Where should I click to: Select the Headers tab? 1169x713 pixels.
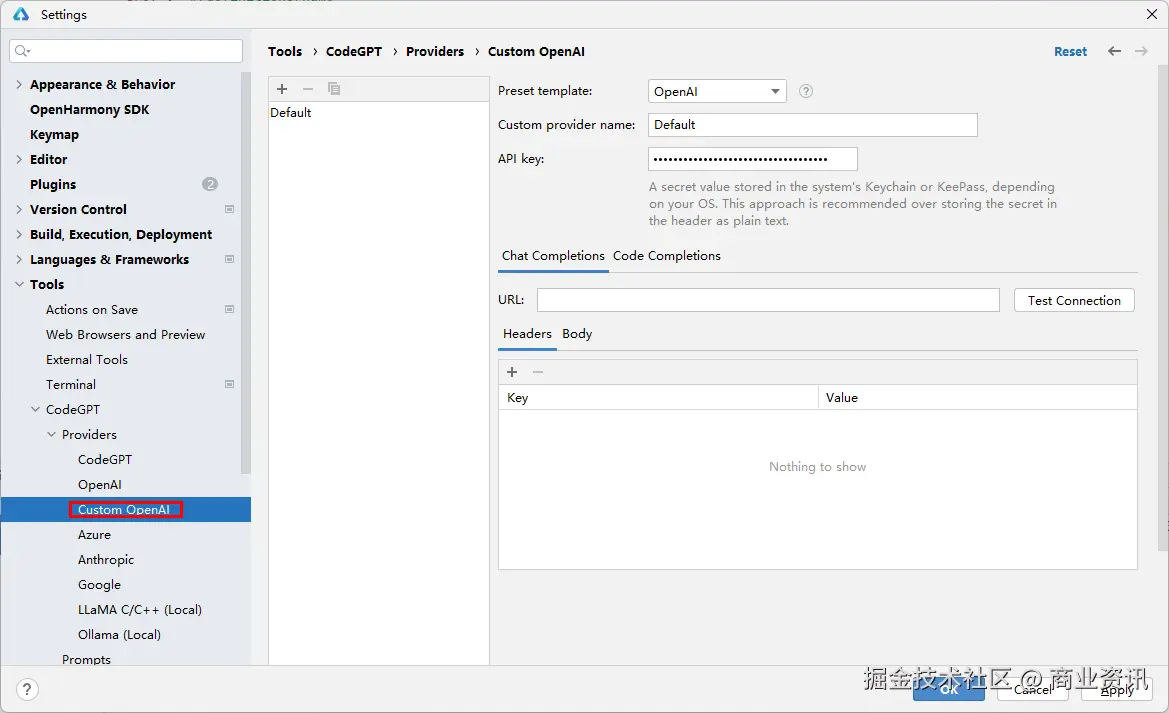coord(527,333)
